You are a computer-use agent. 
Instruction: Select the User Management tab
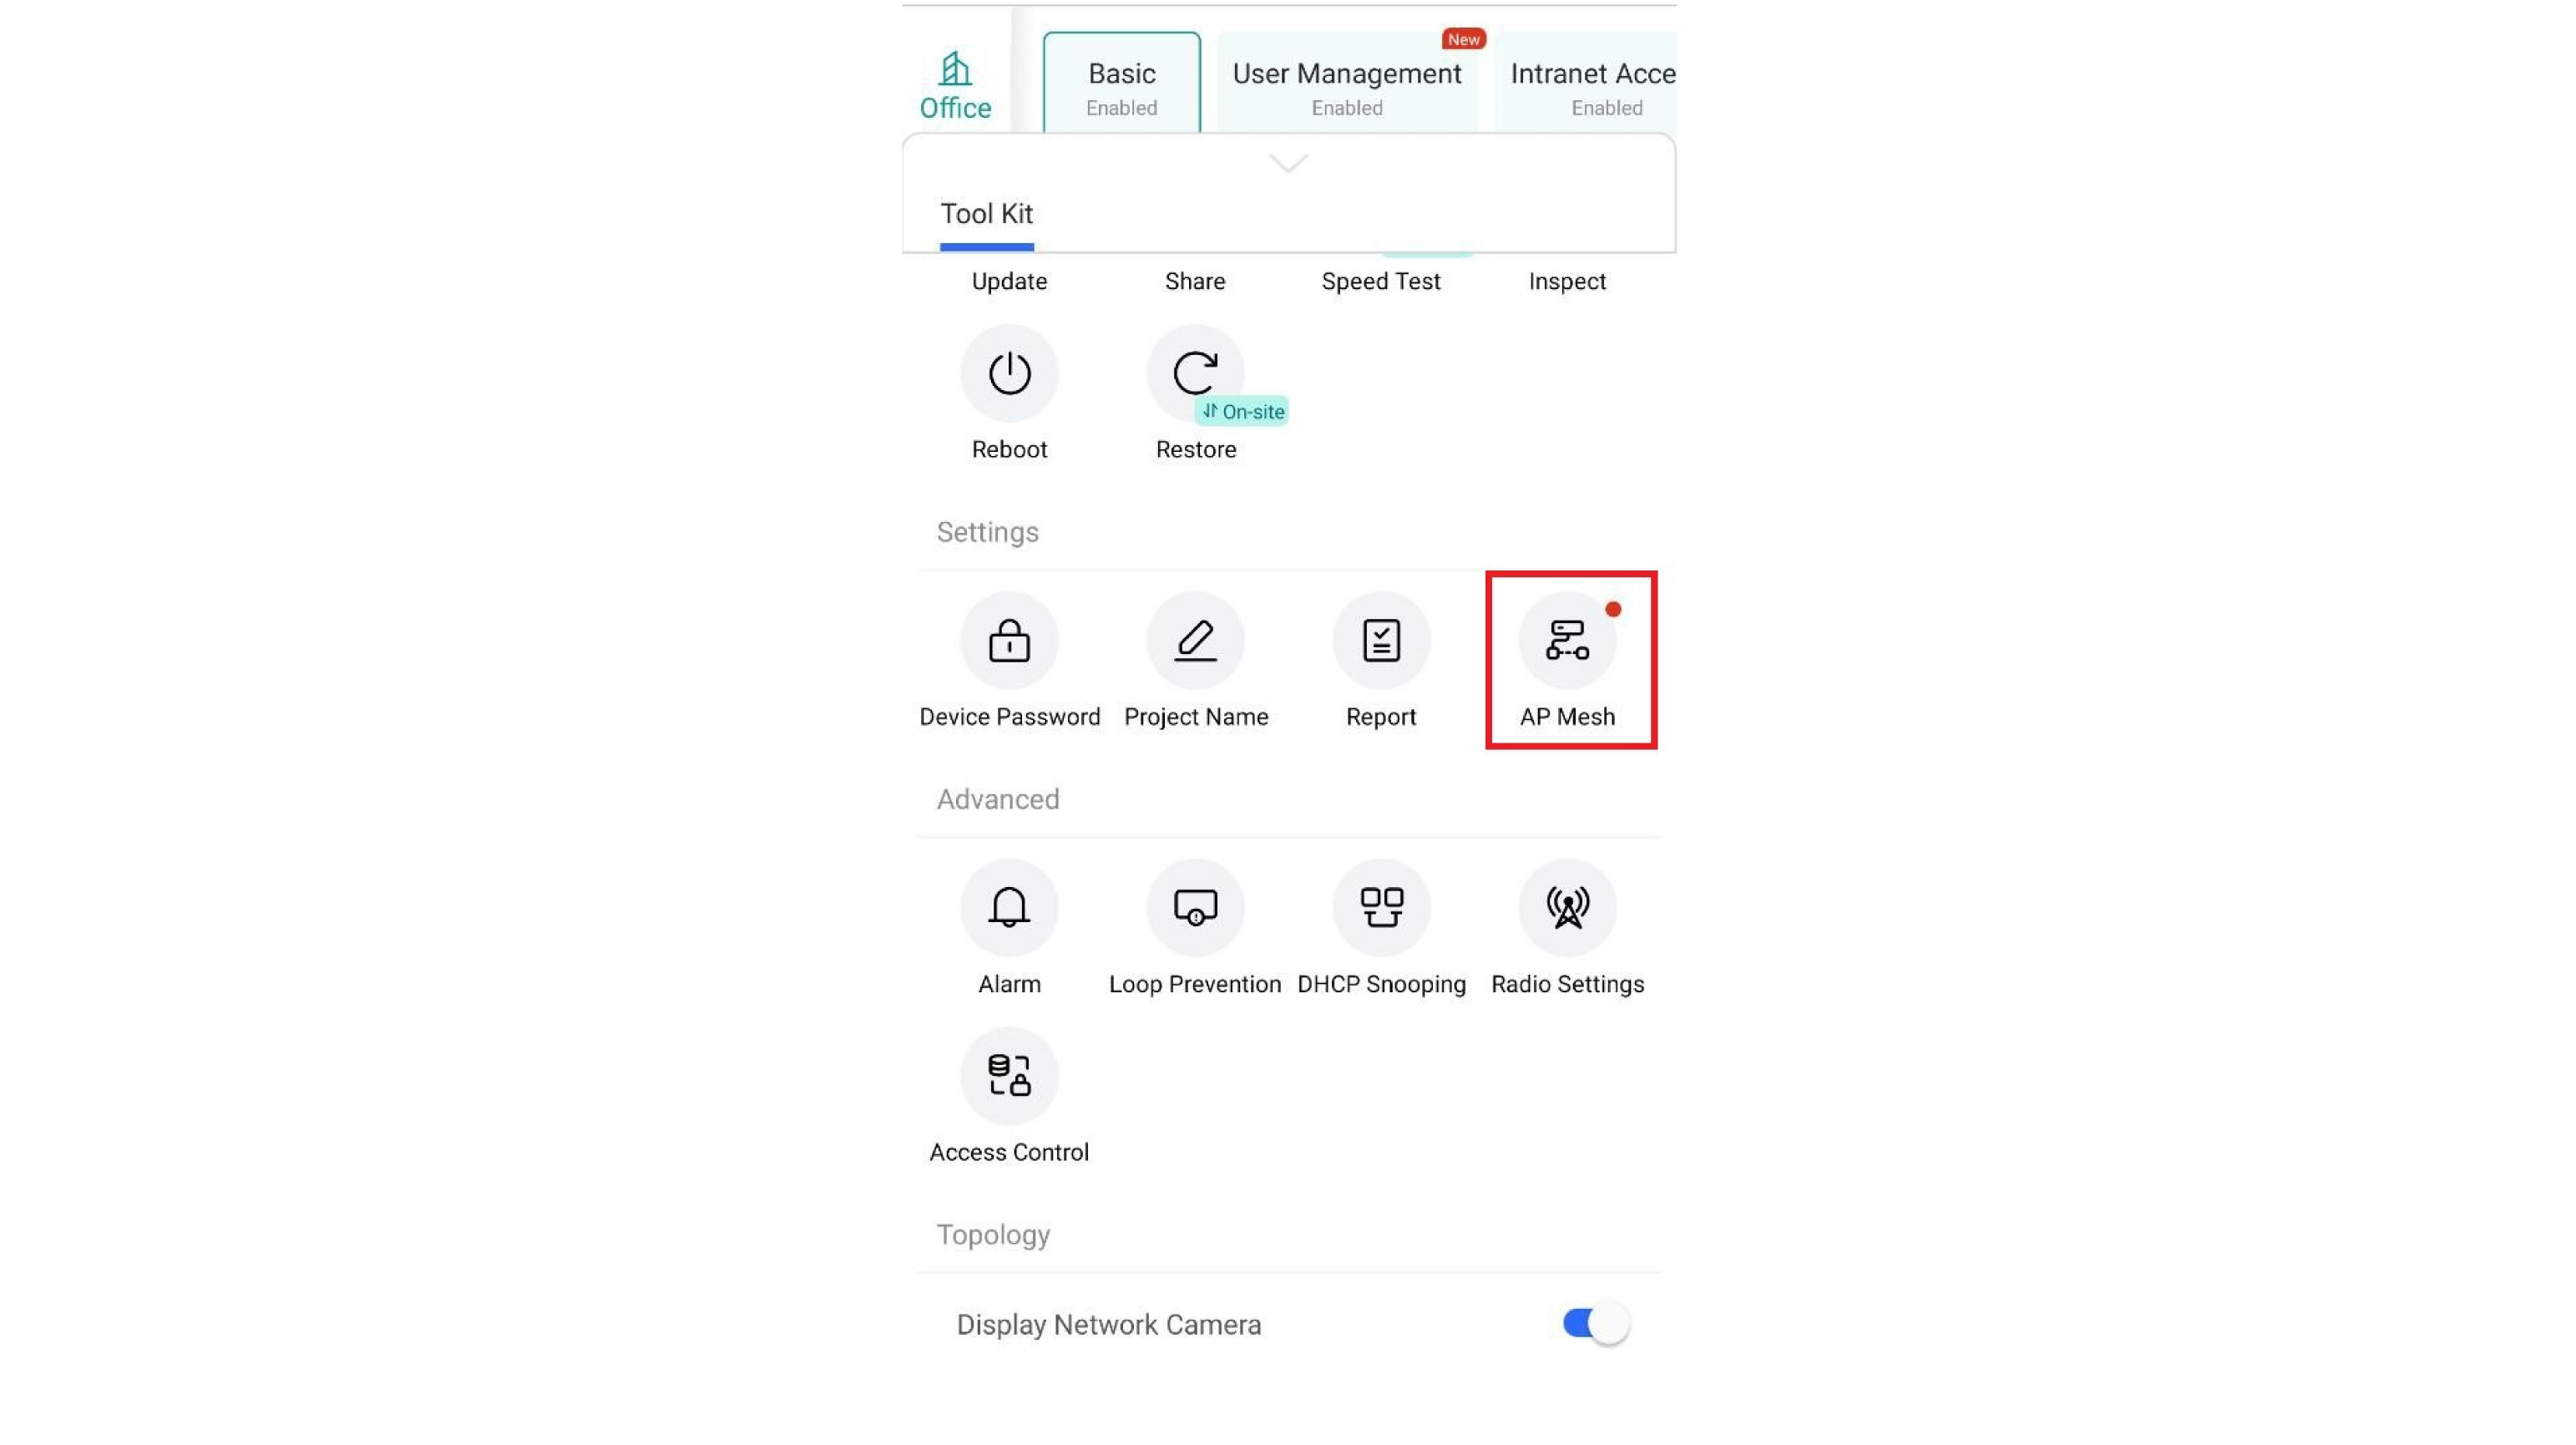(x=1346, y=84)
